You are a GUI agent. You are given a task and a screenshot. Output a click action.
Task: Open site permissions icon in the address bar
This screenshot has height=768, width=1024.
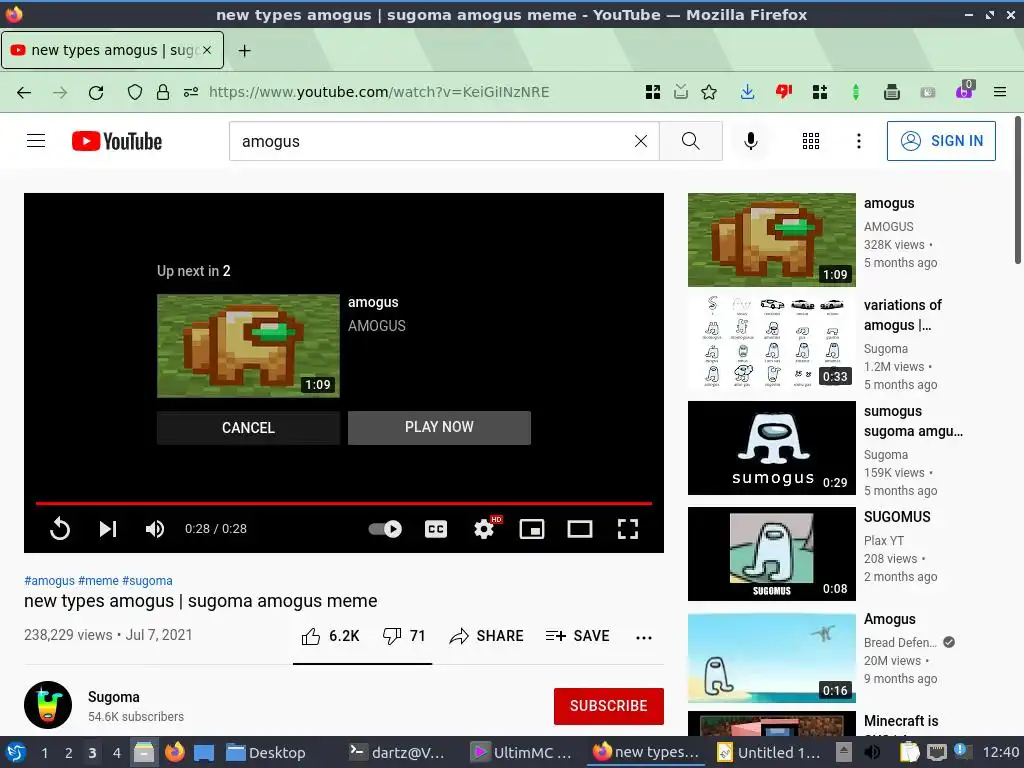(x=191, y=92)
